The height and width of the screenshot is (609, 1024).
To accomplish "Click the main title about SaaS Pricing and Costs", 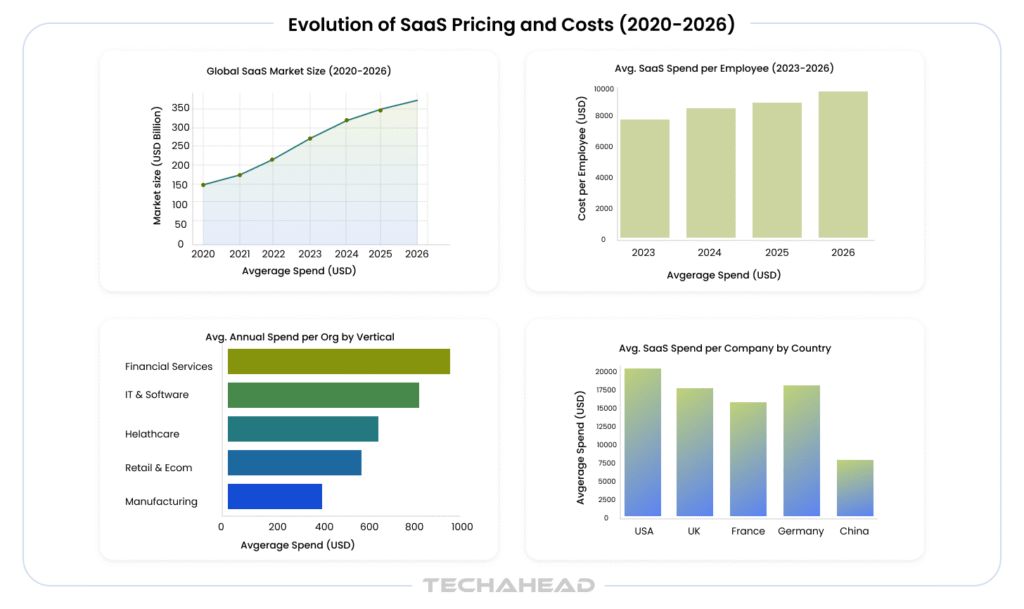I will (511, 25).
